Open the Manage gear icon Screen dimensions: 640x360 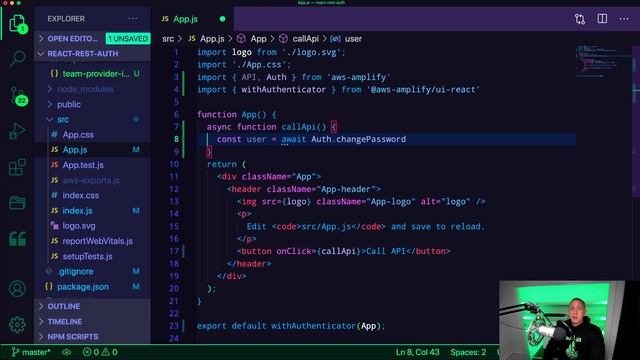(x=17, y=324)
